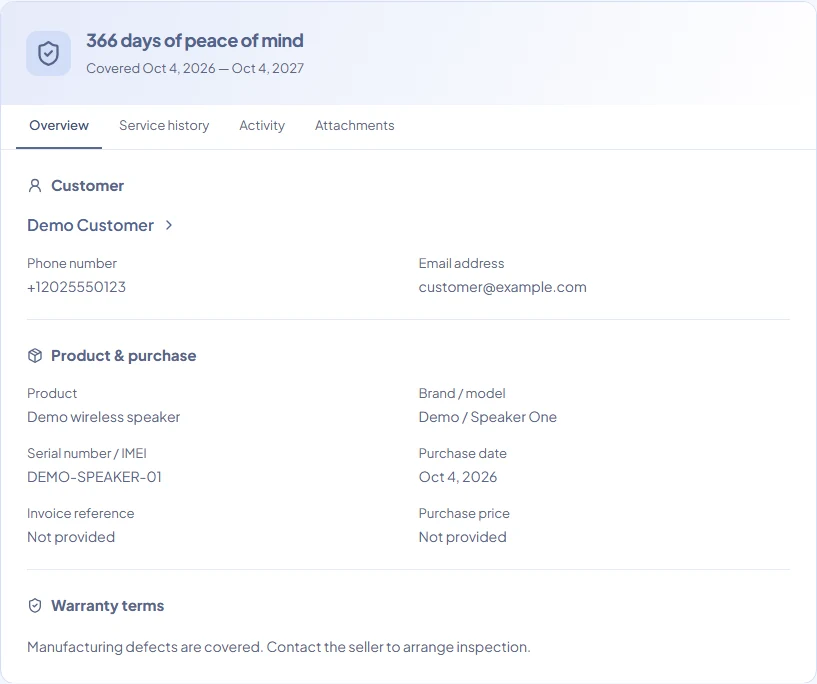Click the '366 days of peace of mind' heading
817x684 pixels.
[195, 41]
